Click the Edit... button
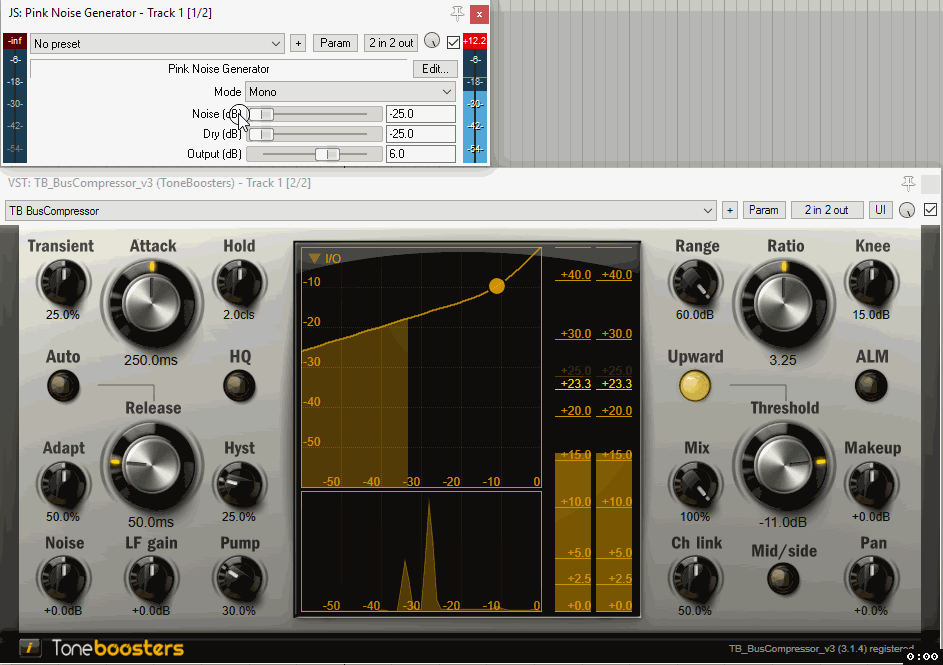Screen dimensions: 943x665 click(435, 69)
